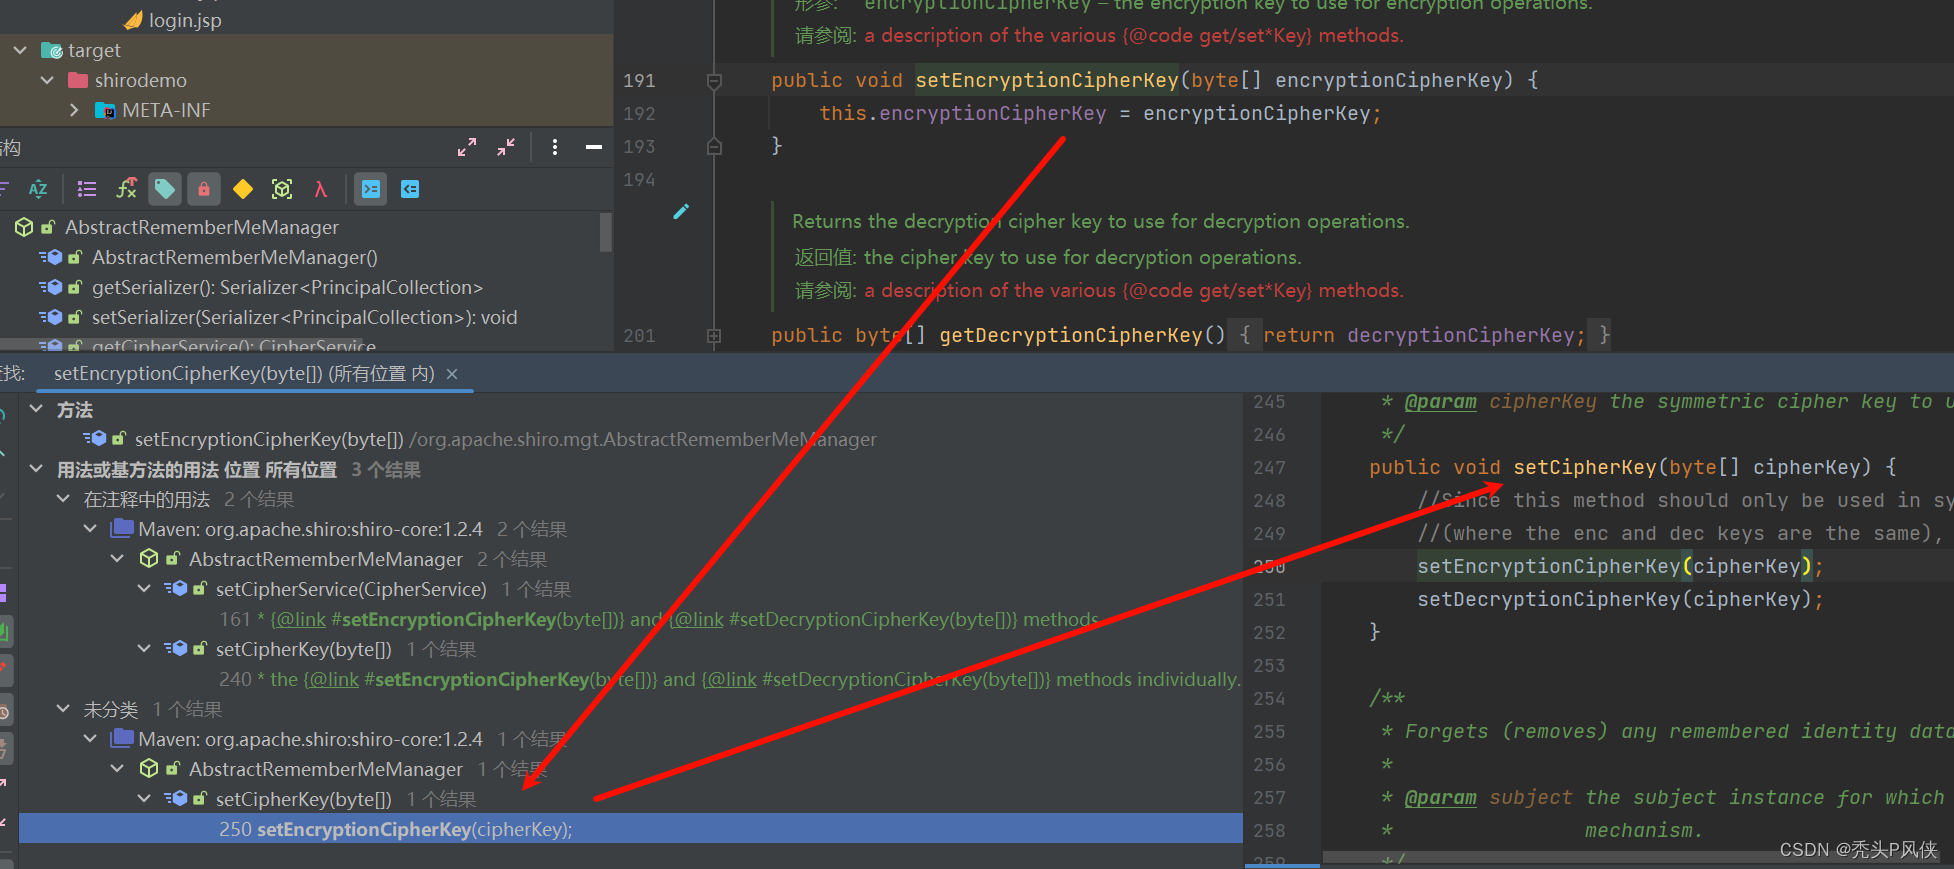Click Maven library icon for first shiro-core node
Image resolution: width=1954 pixels, height=869 pixels.
122,528
